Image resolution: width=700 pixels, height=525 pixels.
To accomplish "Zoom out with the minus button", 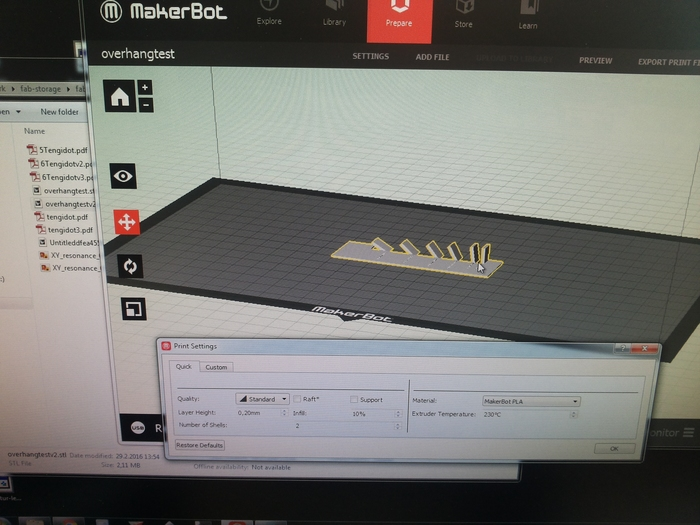I will pyautogui.click(x=146, y=105).
